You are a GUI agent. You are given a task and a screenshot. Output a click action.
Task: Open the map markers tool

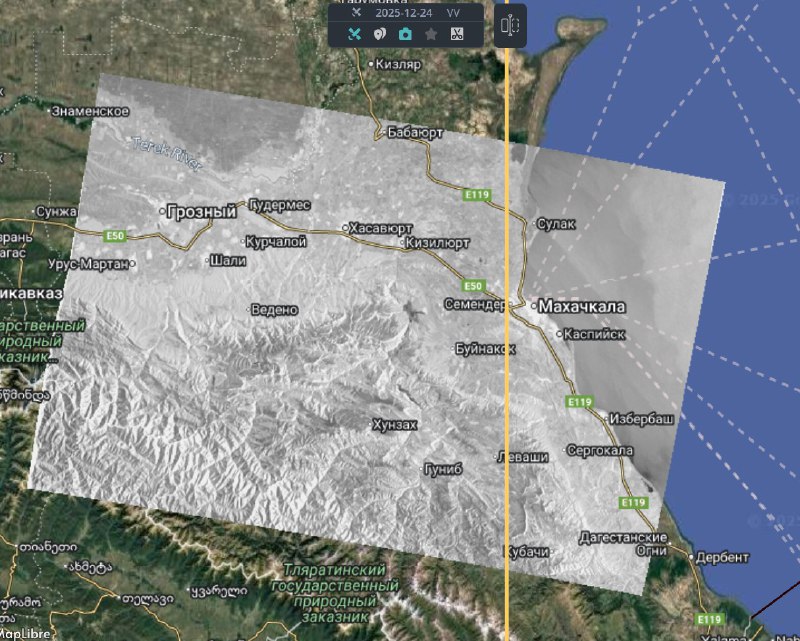tap(380, 34)
